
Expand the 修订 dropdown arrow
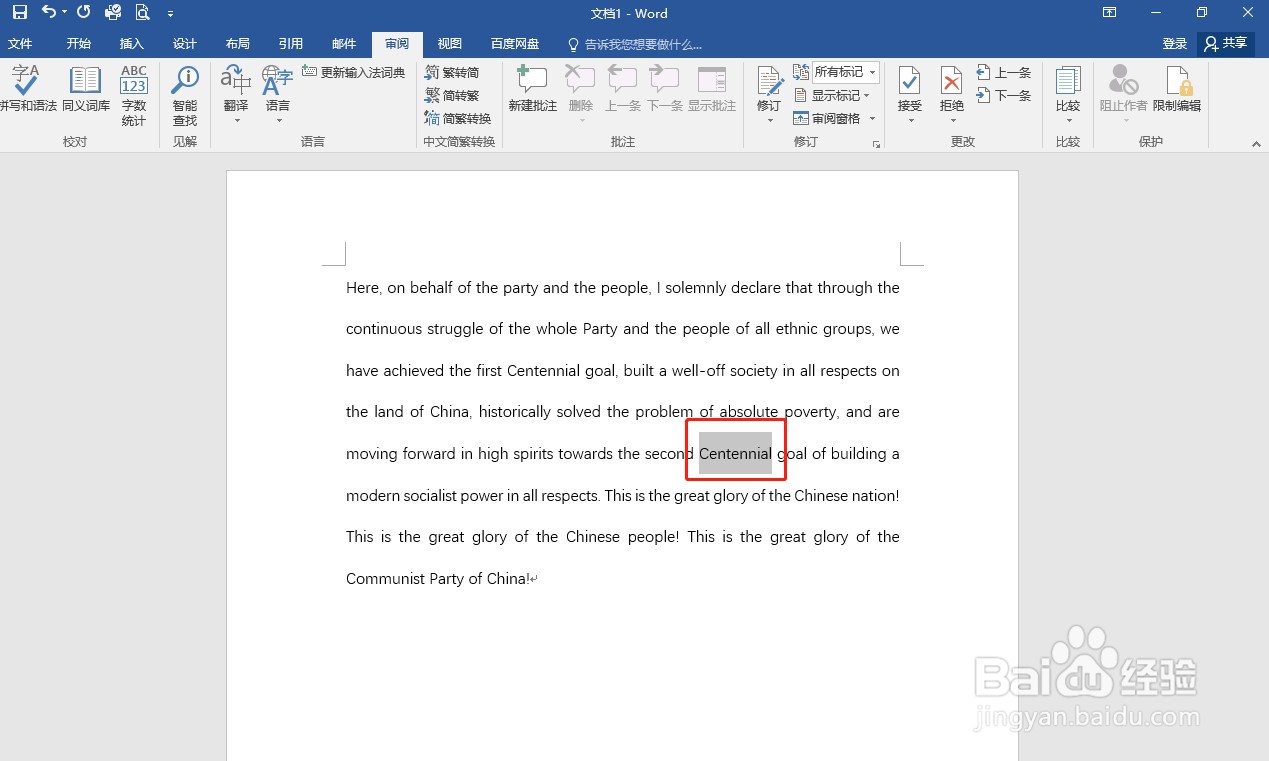tap(770, 121)
